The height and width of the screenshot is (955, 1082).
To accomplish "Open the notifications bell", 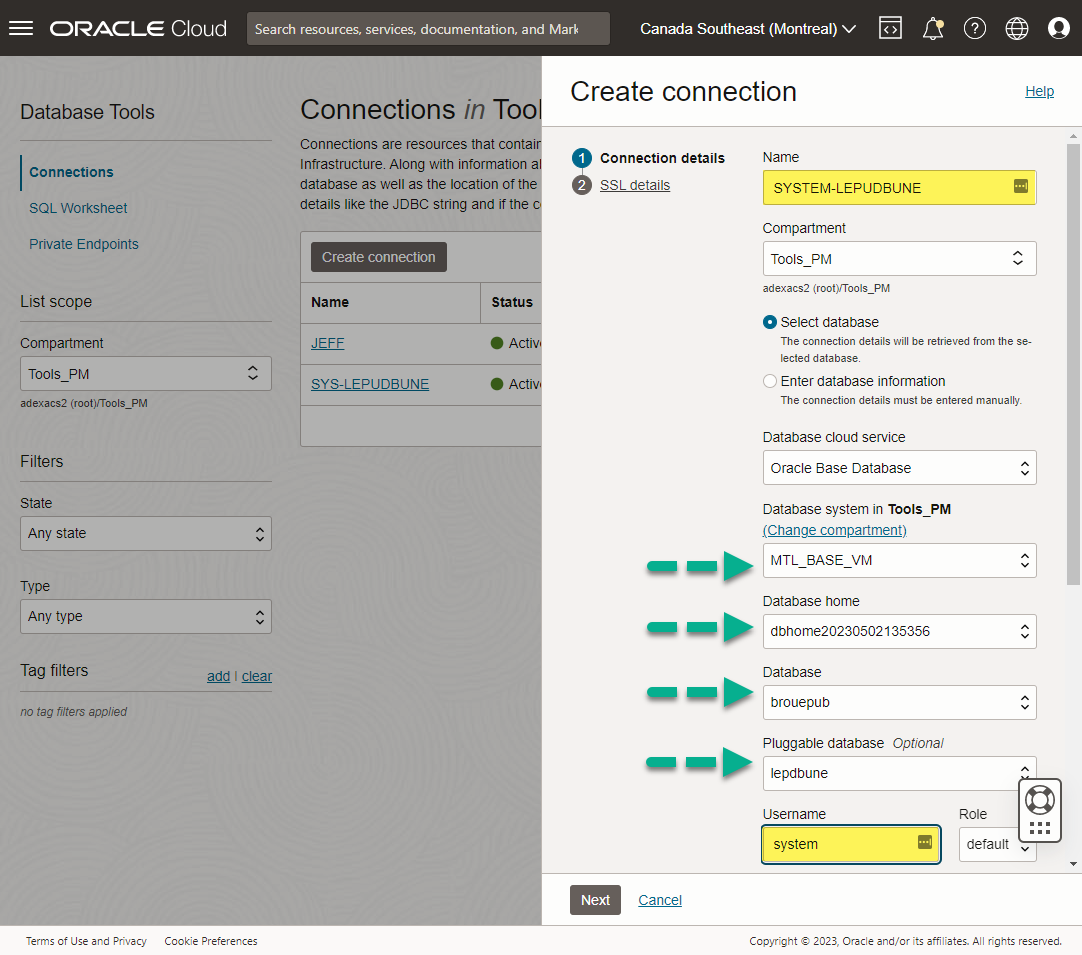I will point(933,28).
